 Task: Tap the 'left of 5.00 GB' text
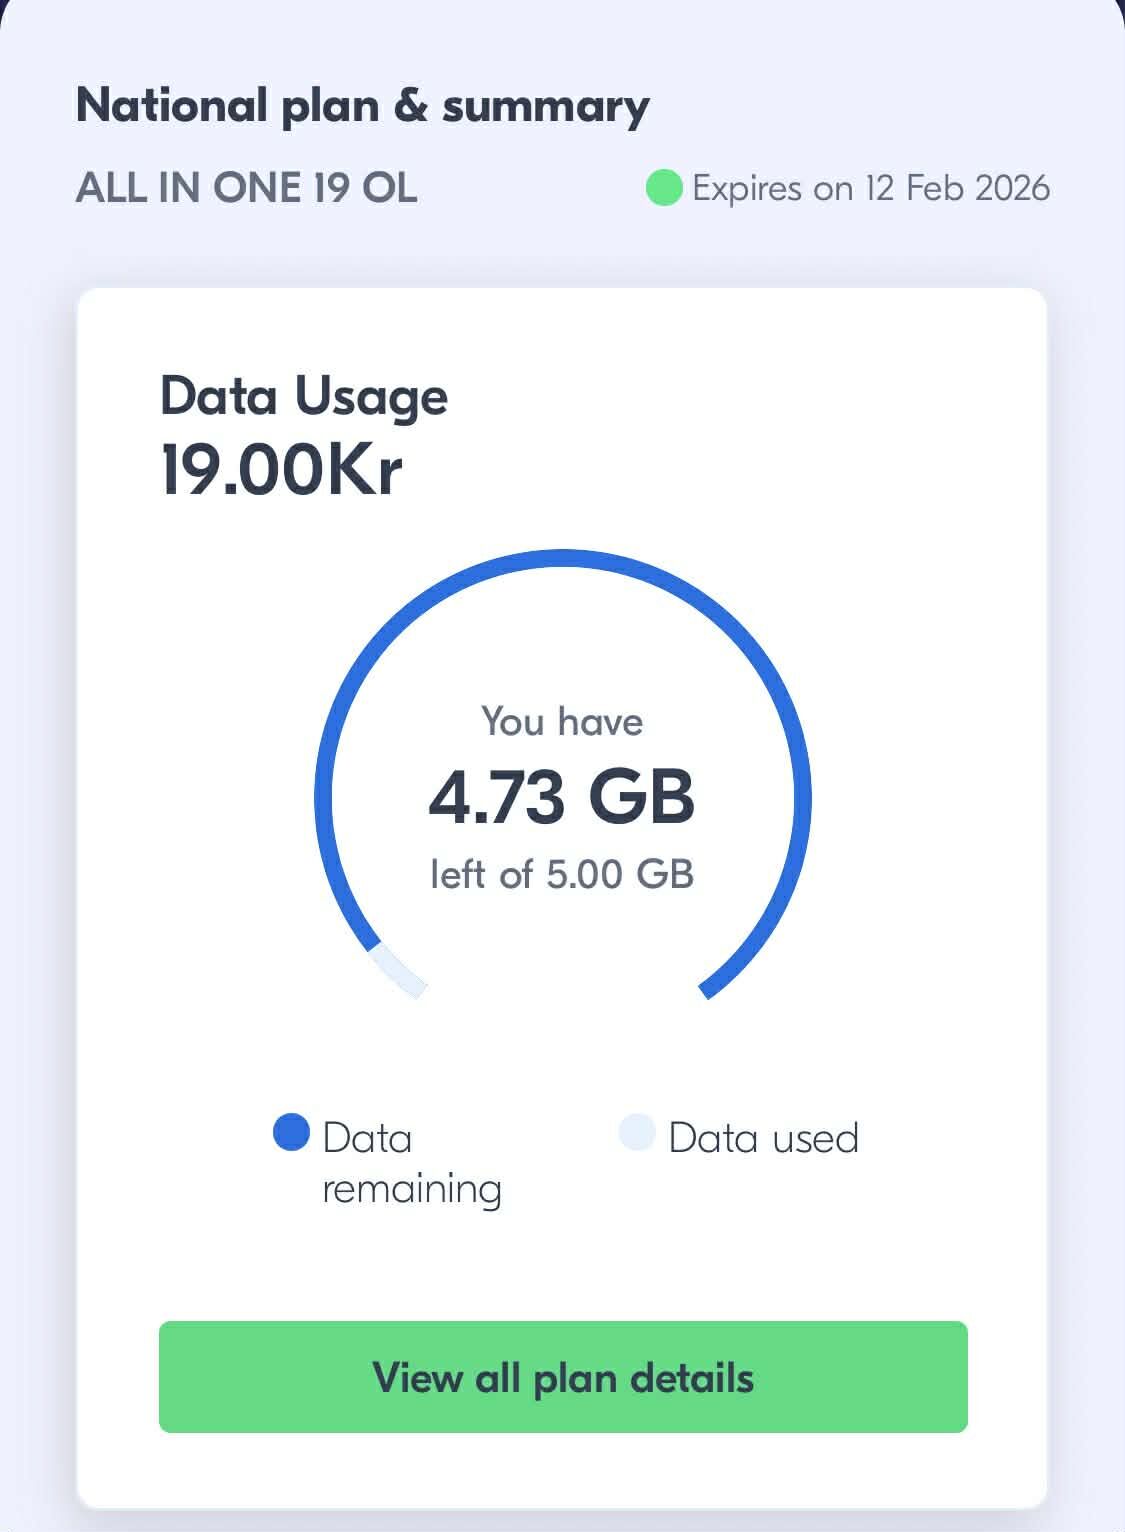click(562, 874)
